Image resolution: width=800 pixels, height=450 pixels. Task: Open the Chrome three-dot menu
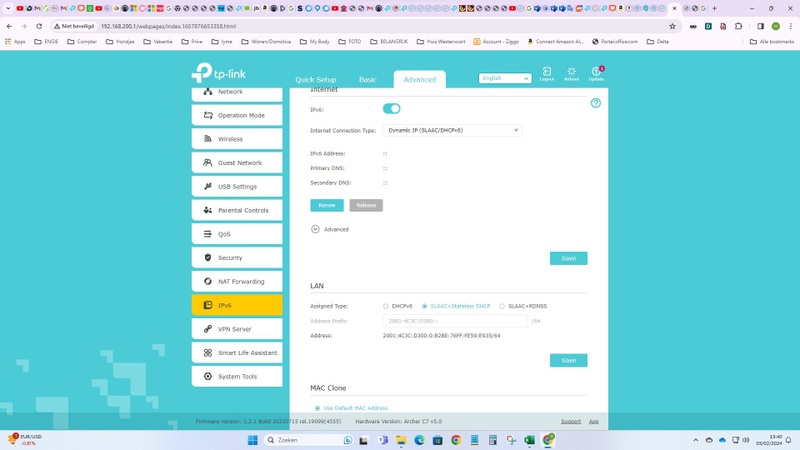790,26
